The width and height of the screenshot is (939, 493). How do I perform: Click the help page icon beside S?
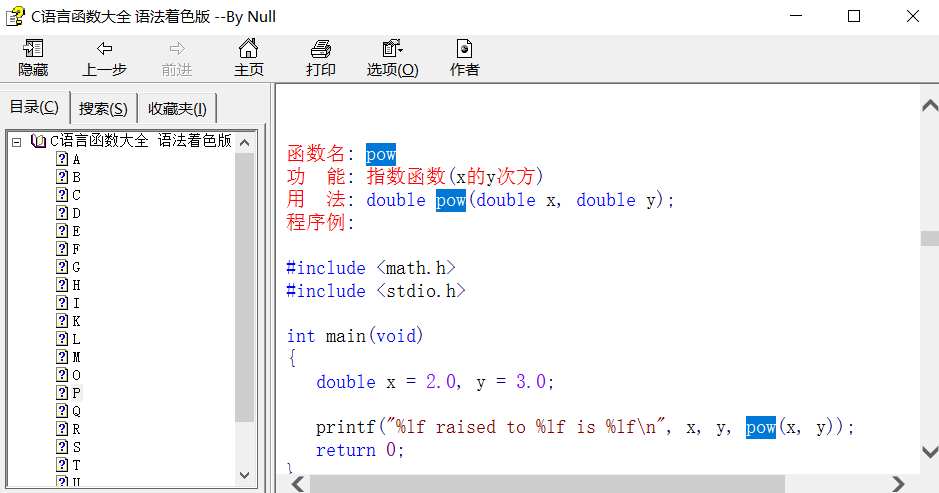click(62, 446)
